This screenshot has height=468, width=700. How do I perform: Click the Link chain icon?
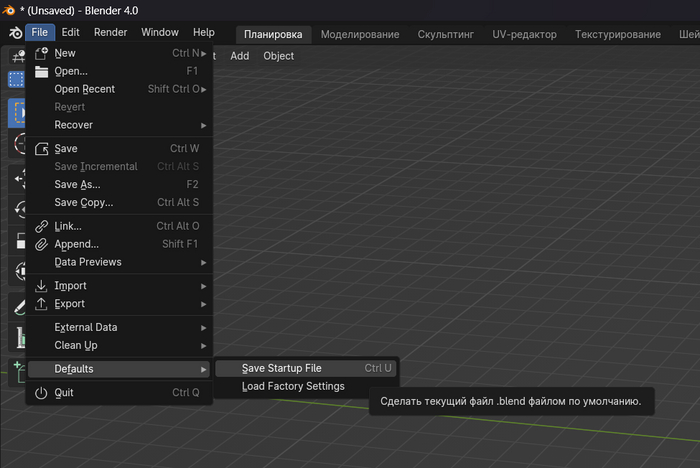41,226
